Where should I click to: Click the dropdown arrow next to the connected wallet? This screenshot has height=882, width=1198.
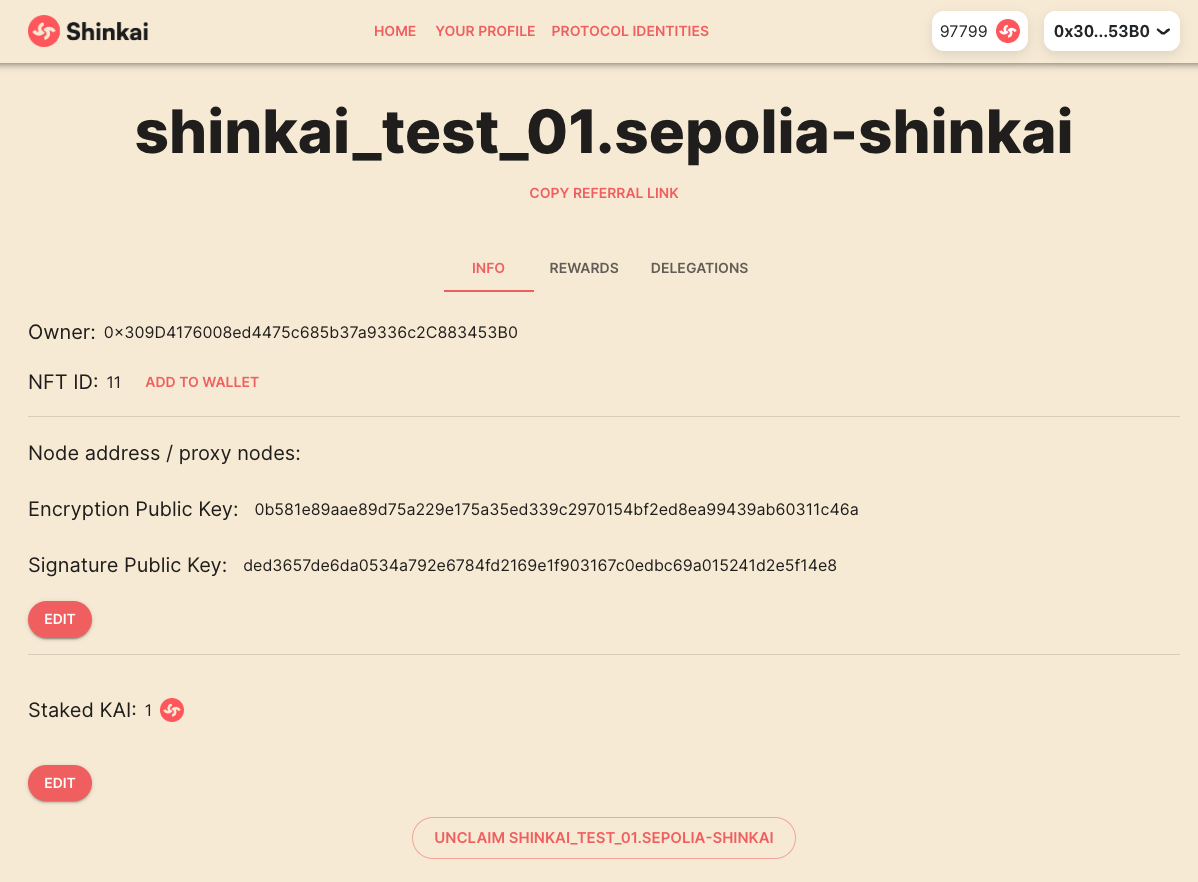click(x=1163, y=31)
